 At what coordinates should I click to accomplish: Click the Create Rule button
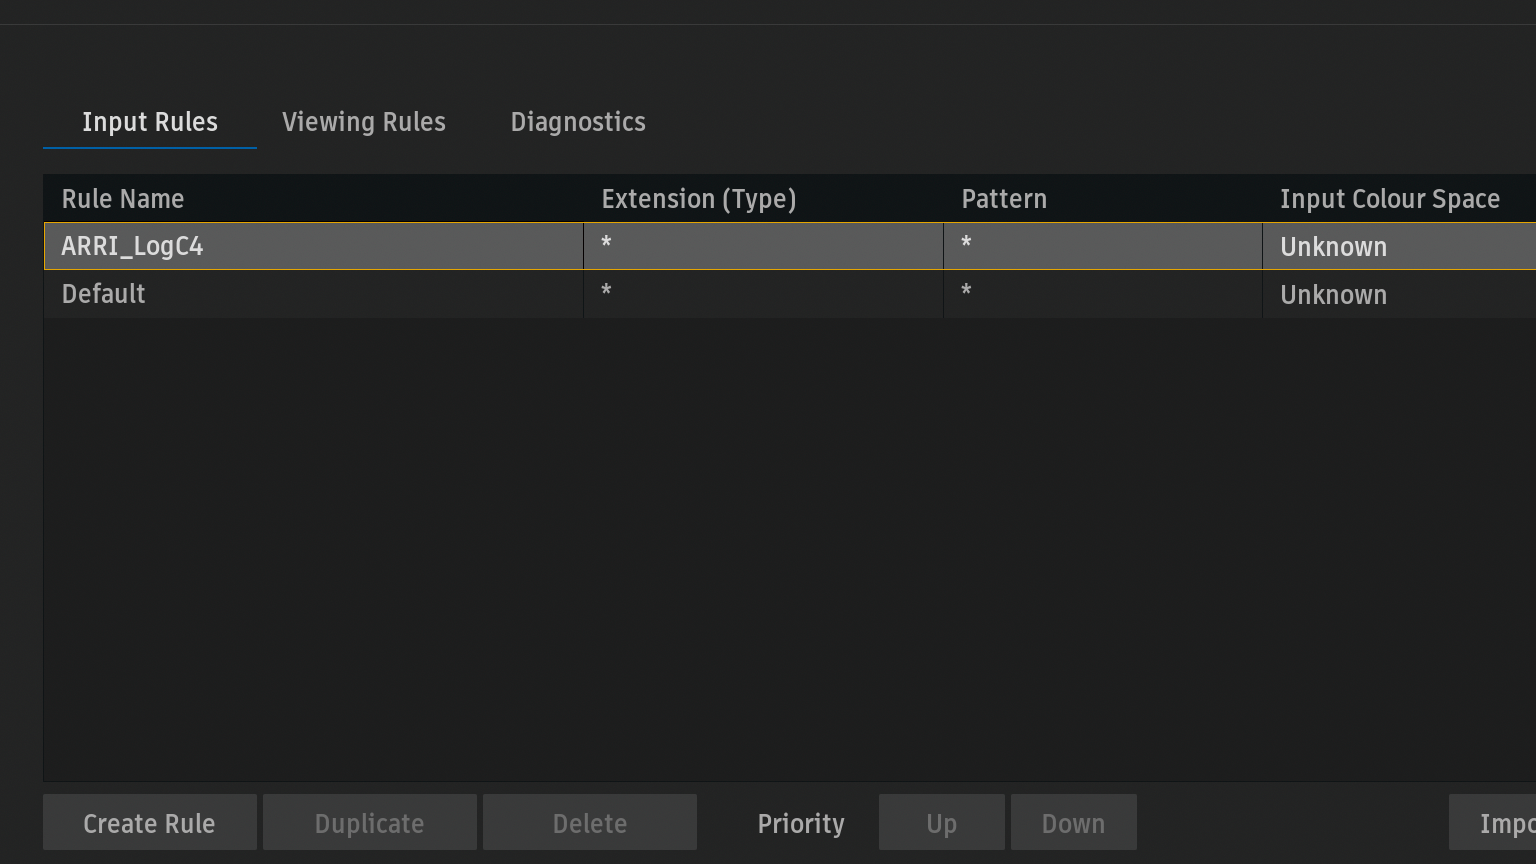click(150, 823)
